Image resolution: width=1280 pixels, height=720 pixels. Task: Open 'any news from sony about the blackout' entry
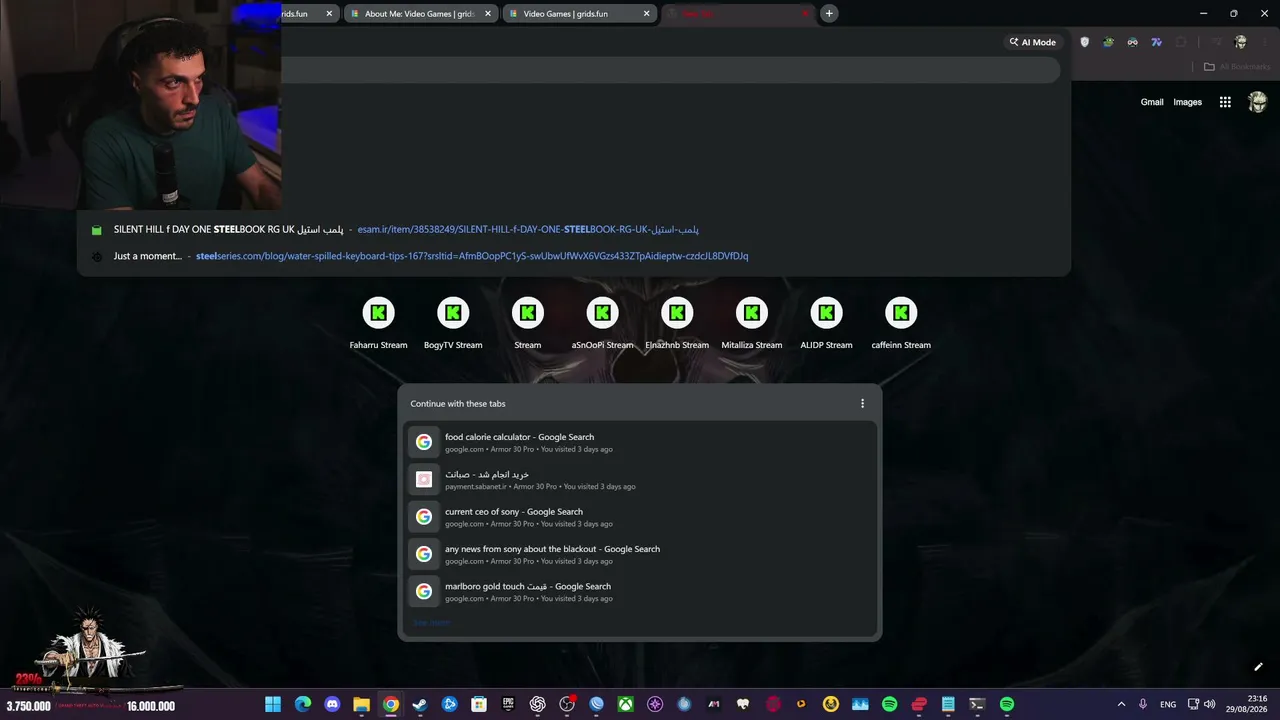point(640,554)
